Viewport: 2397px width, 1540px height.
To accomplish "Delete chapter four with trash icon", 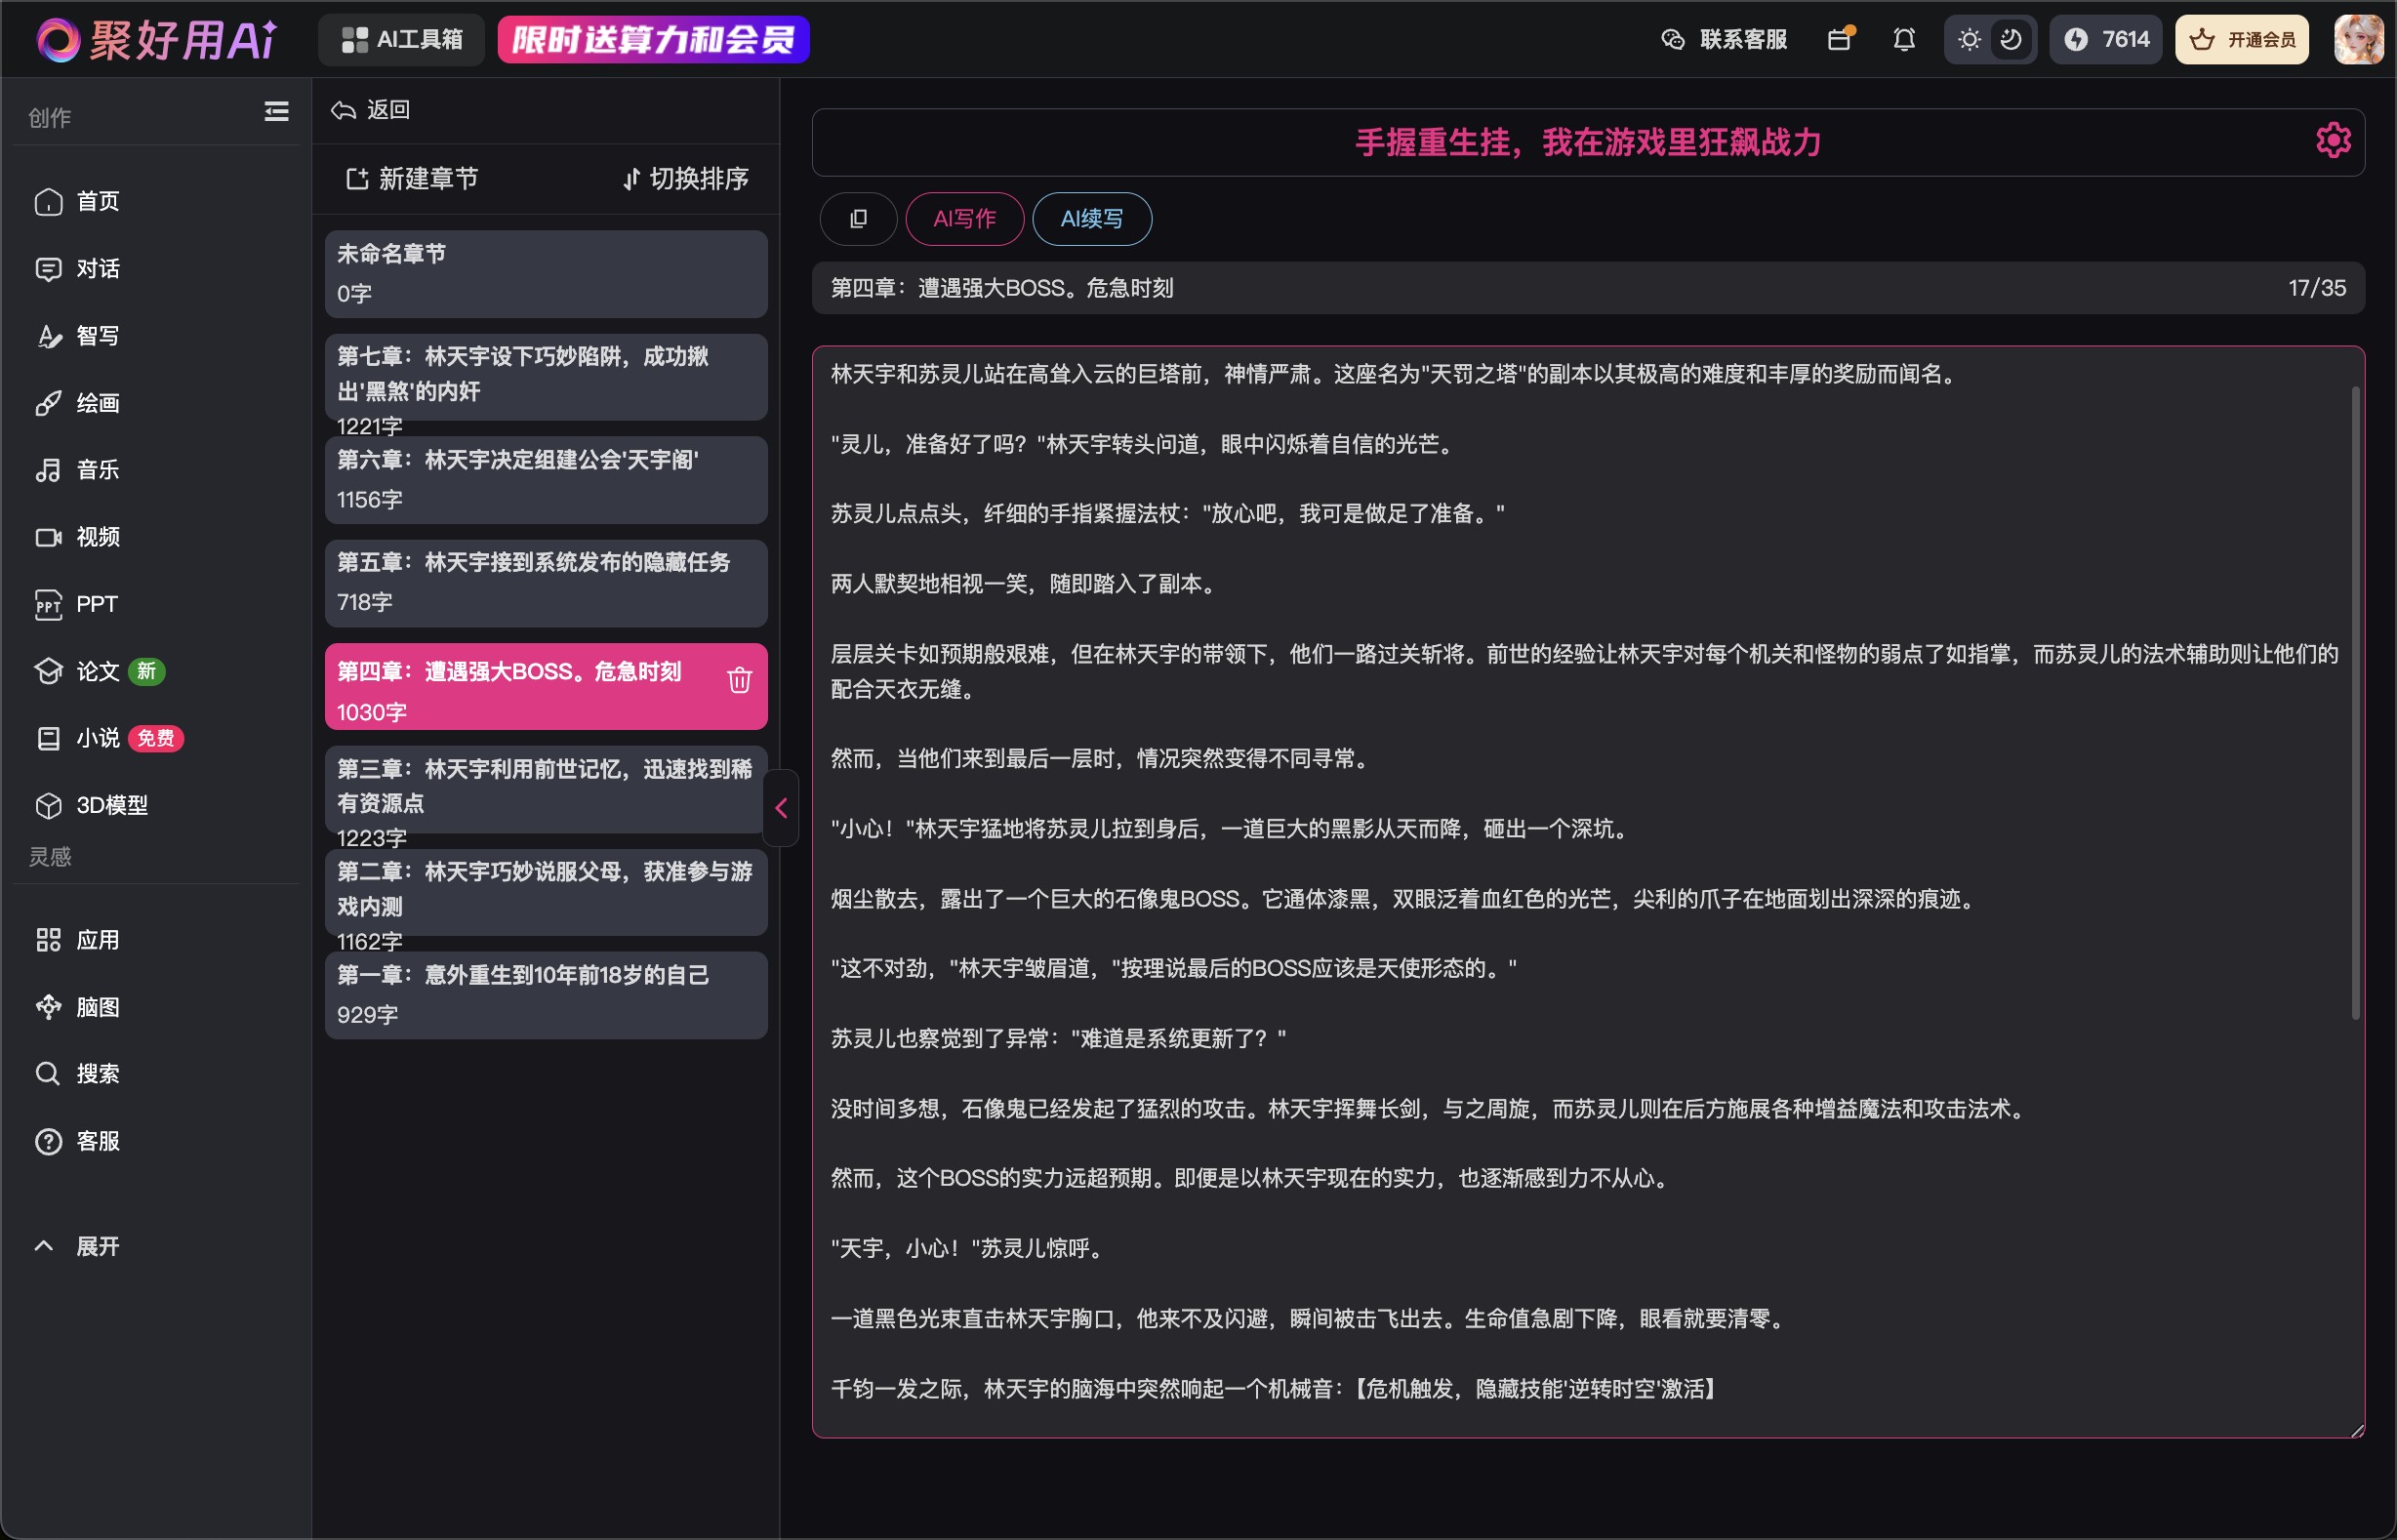I will tap(739, 681).
